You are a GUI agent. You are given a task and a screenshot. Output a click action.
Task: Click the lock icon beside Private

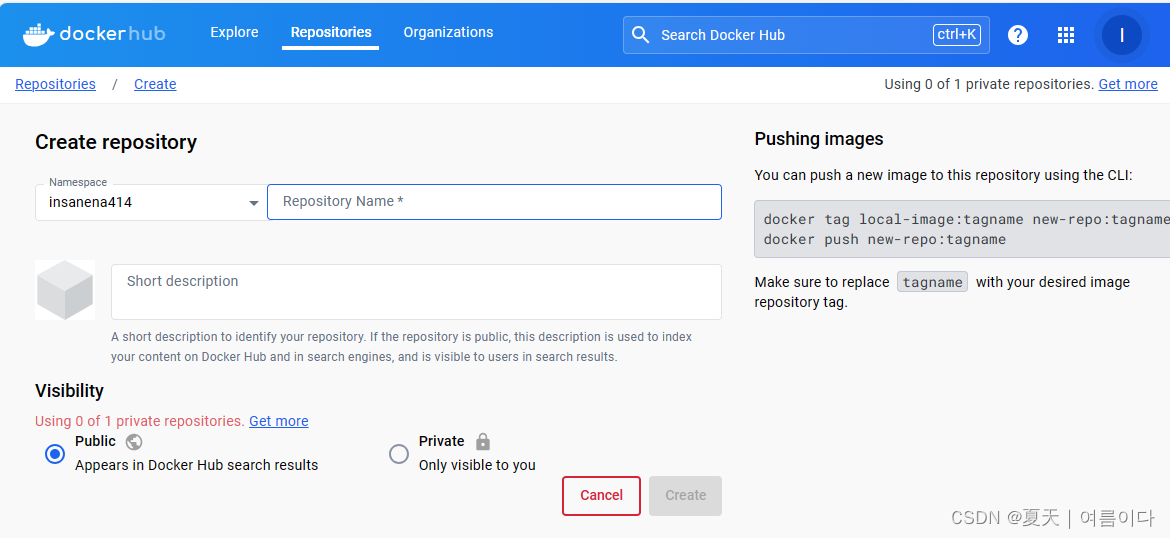pyautogui.click(x=483, y=442)
